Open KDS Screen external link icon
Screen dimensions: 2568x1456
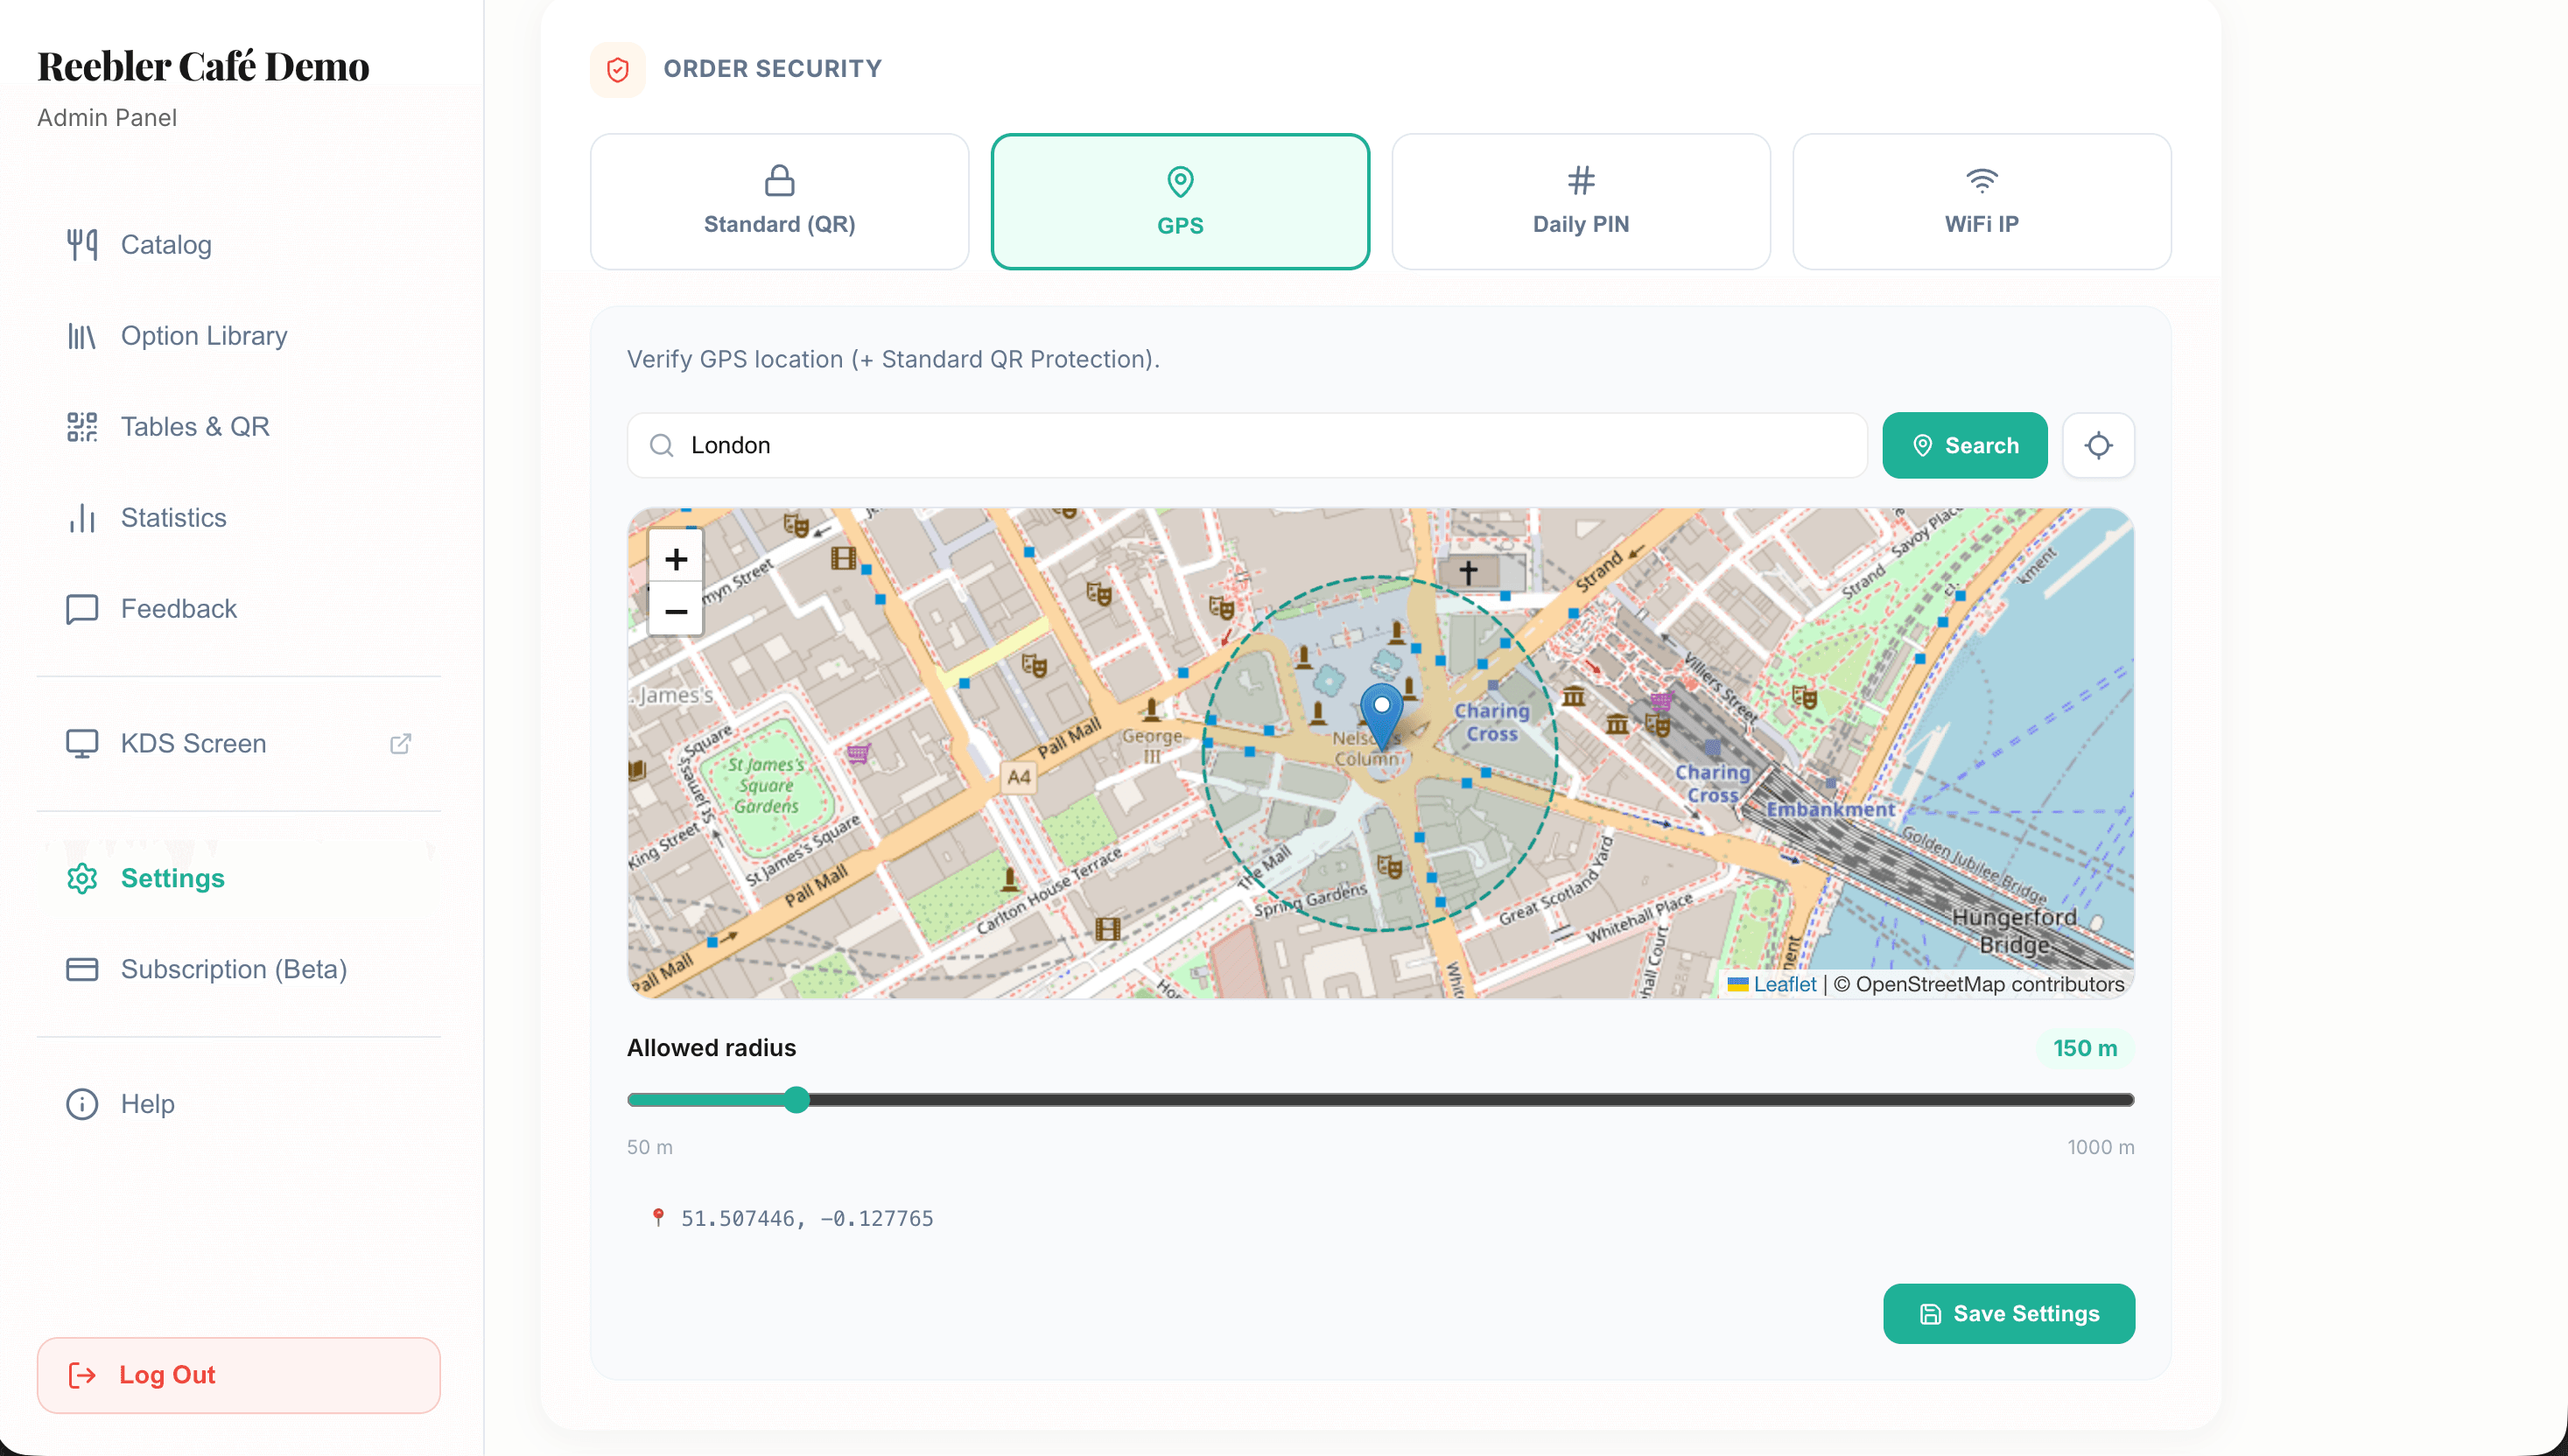click(400, 743)
